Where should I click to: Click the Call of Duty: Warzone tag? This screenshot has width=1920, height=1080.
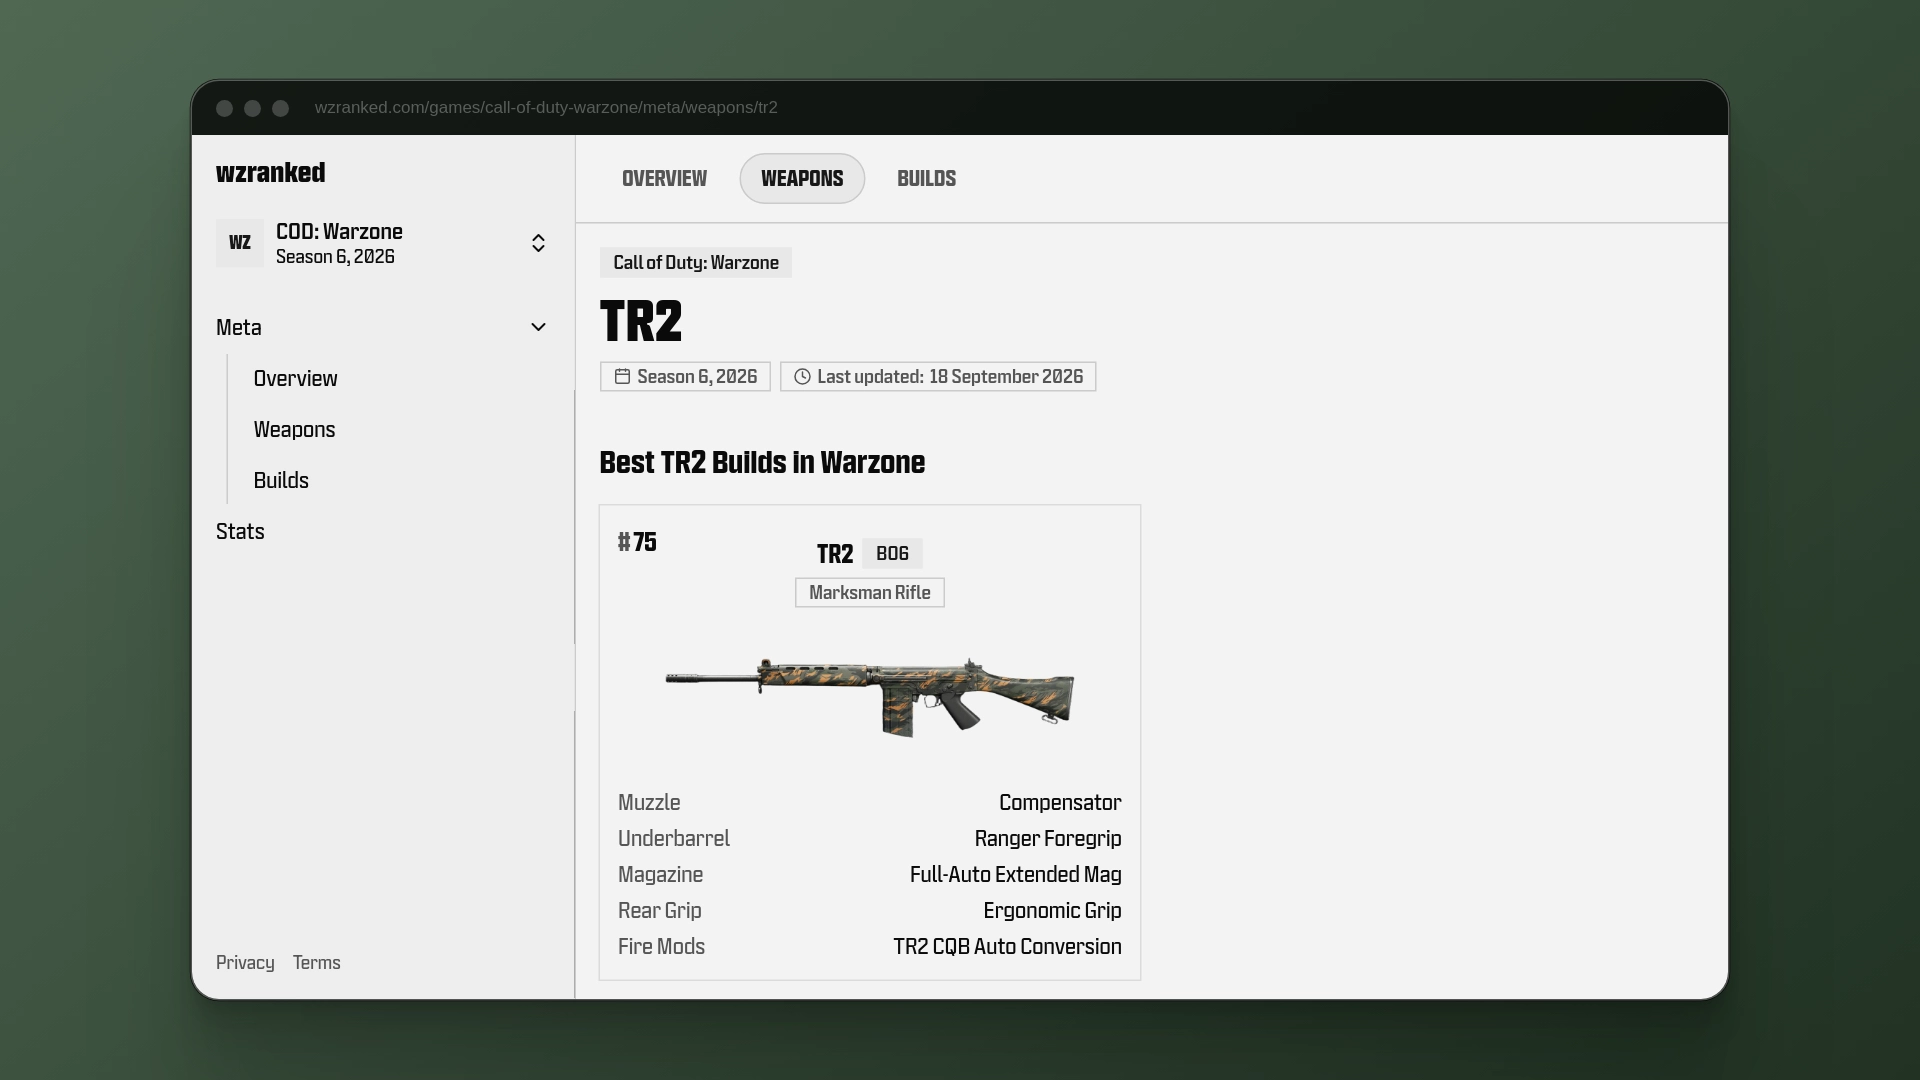pyautogui.click(x=696, y=262)
